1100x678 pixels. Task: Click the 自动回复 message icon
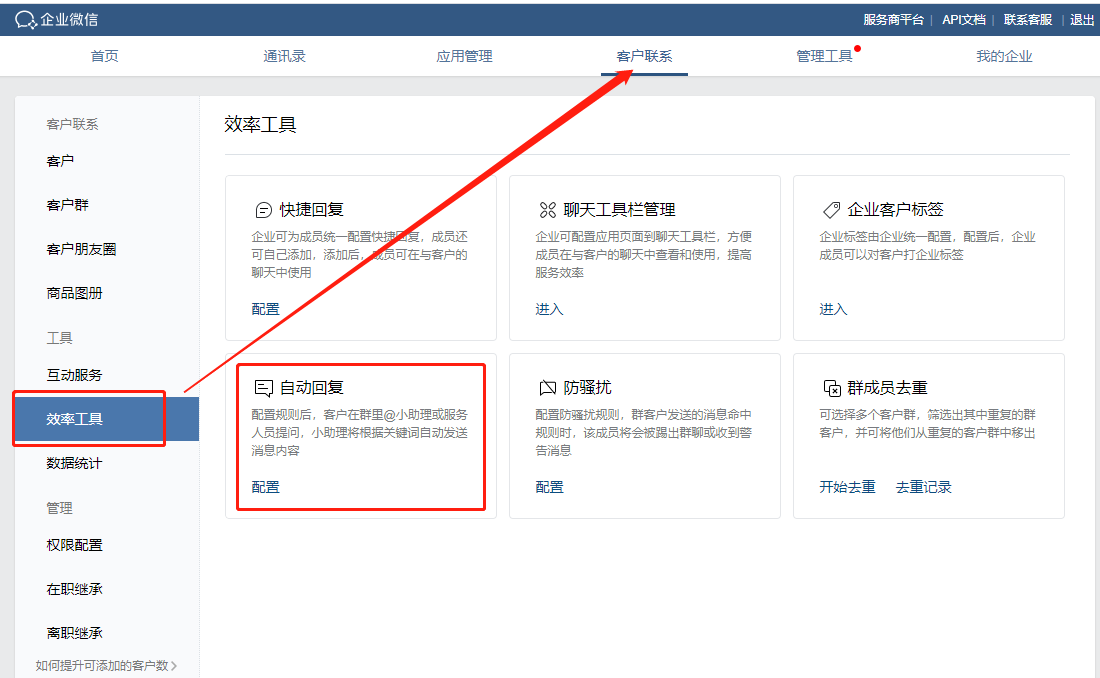263,388
